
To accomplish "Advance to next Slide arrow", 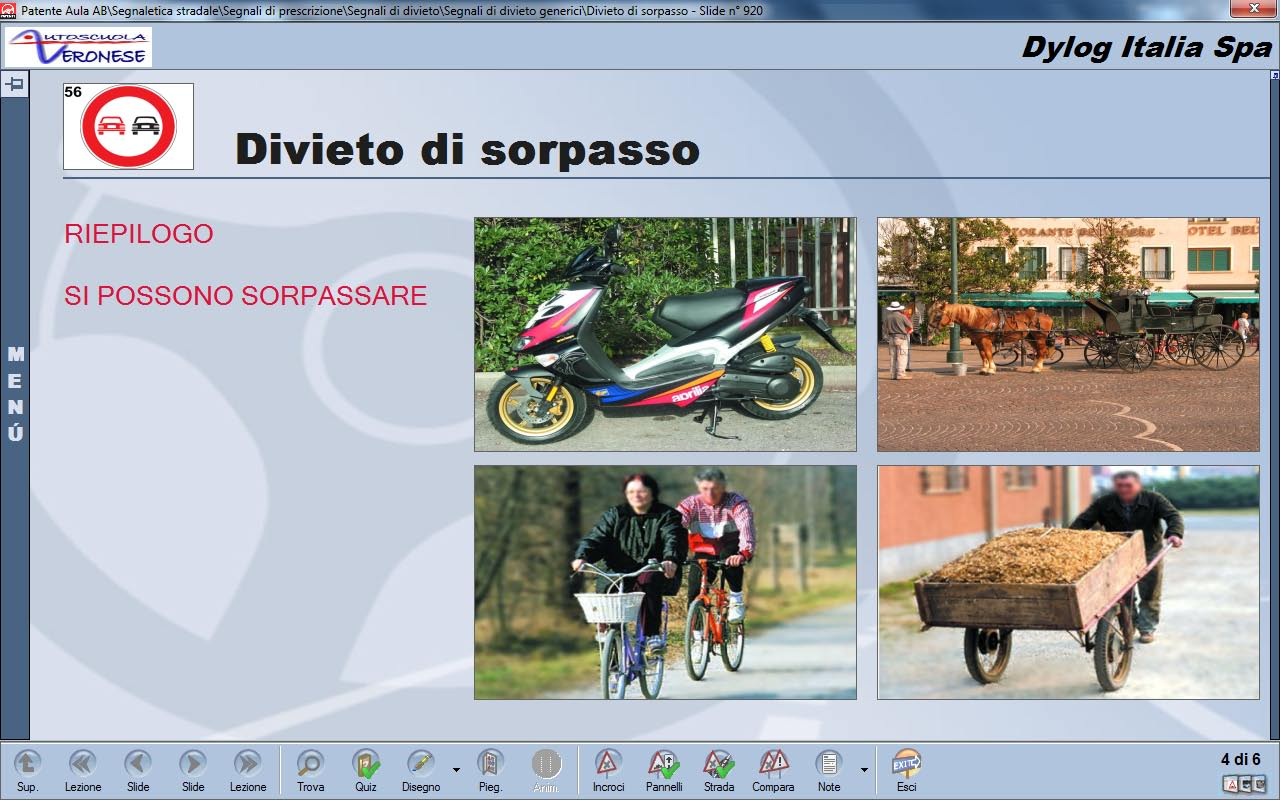I will (193, 770).
